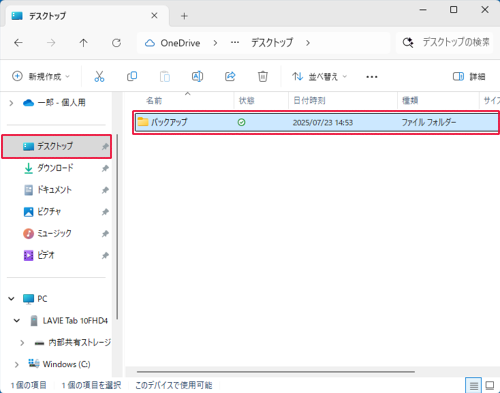Select 内部共有ストレージ in the tree
This screenshot has height=393, width=500.
80,342
